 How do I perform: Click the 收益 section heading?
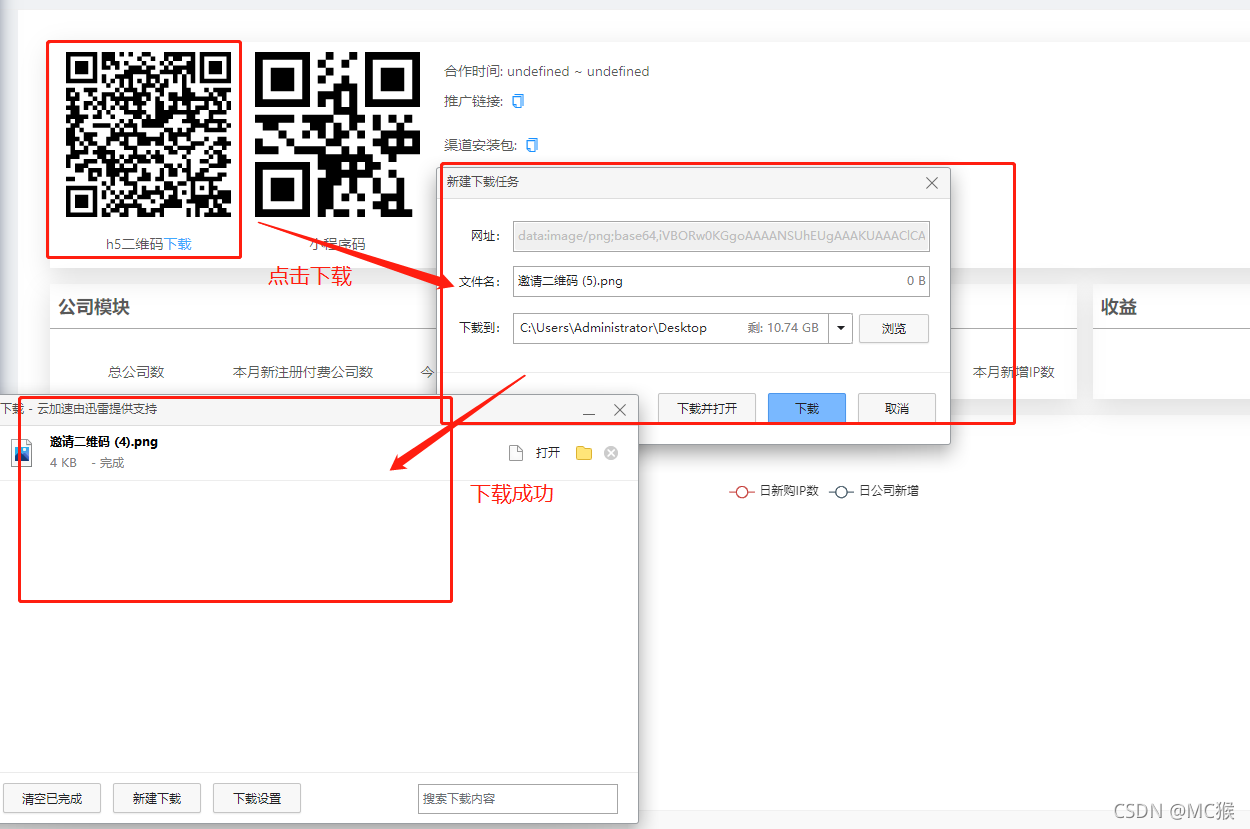coord(1119,307)
